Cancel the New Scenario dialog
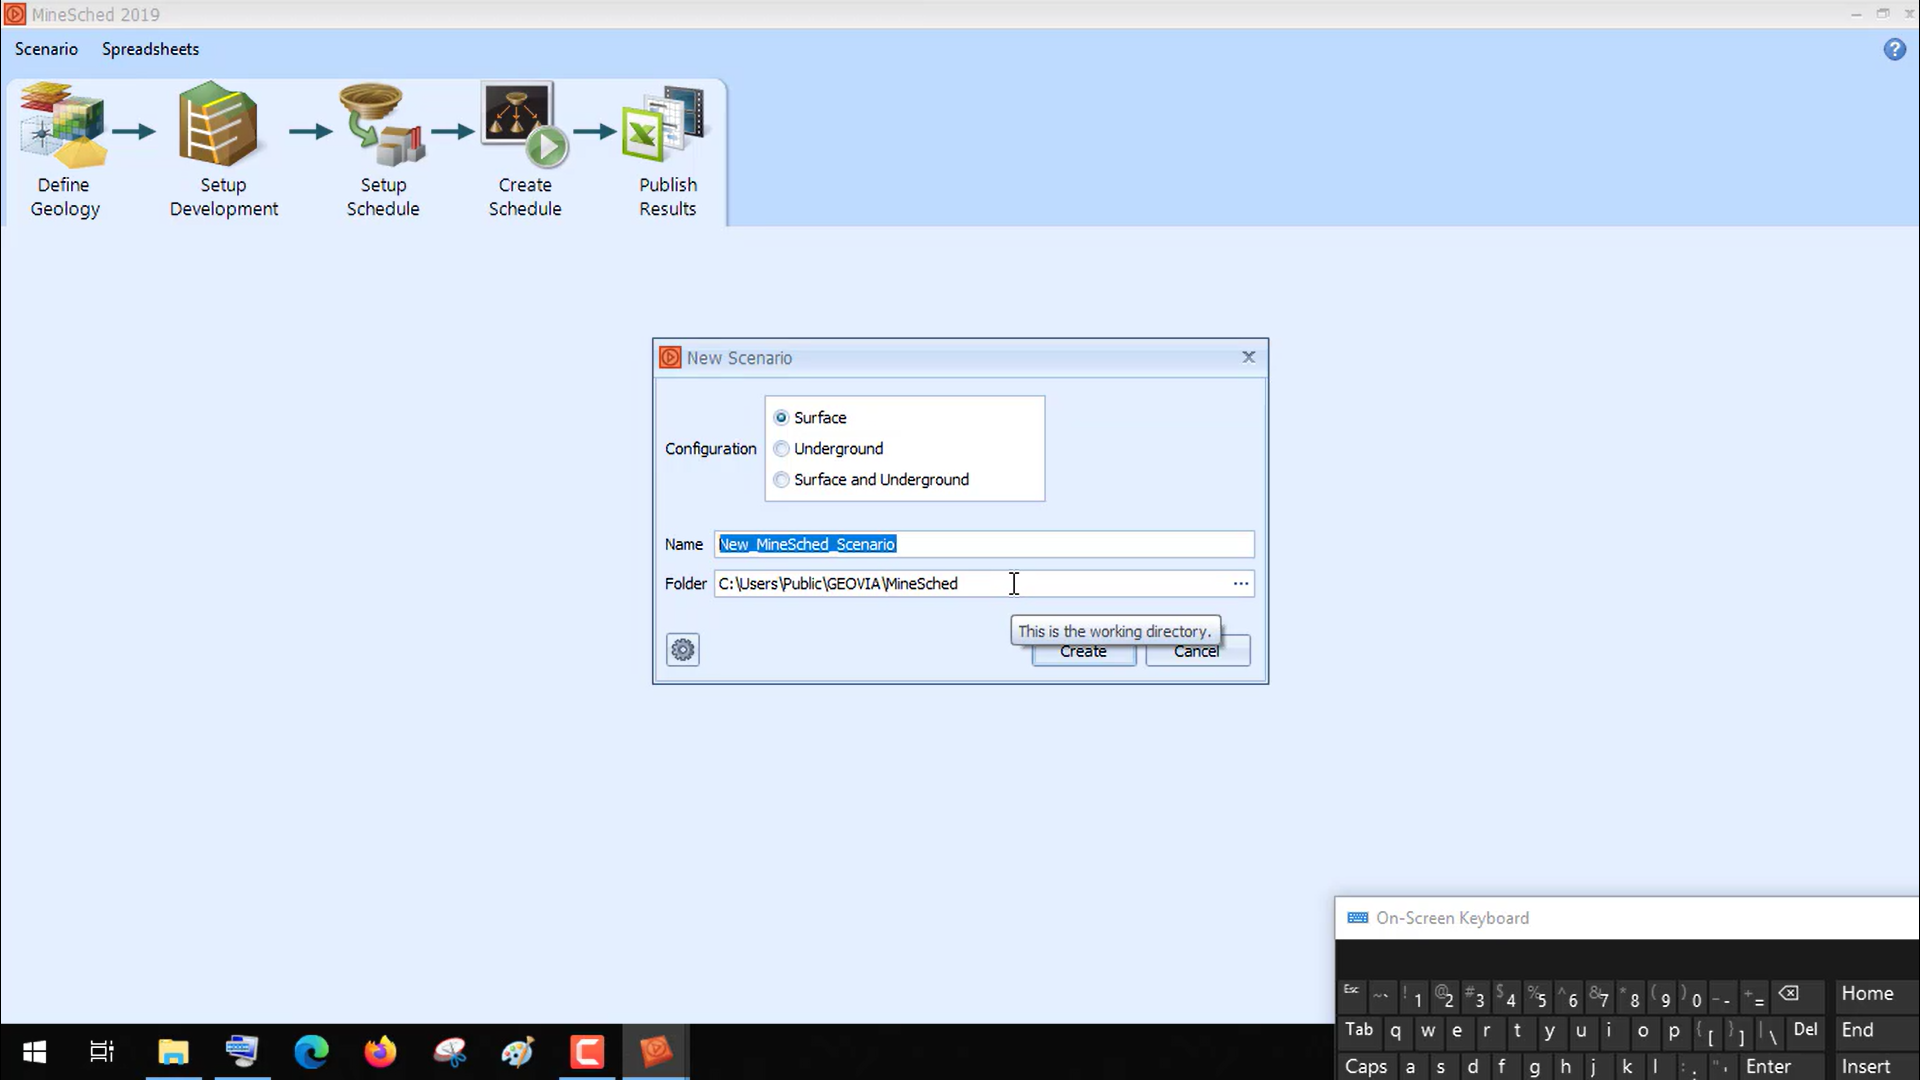This screenshot has height=1080, width=1920. pos(1197,654)
